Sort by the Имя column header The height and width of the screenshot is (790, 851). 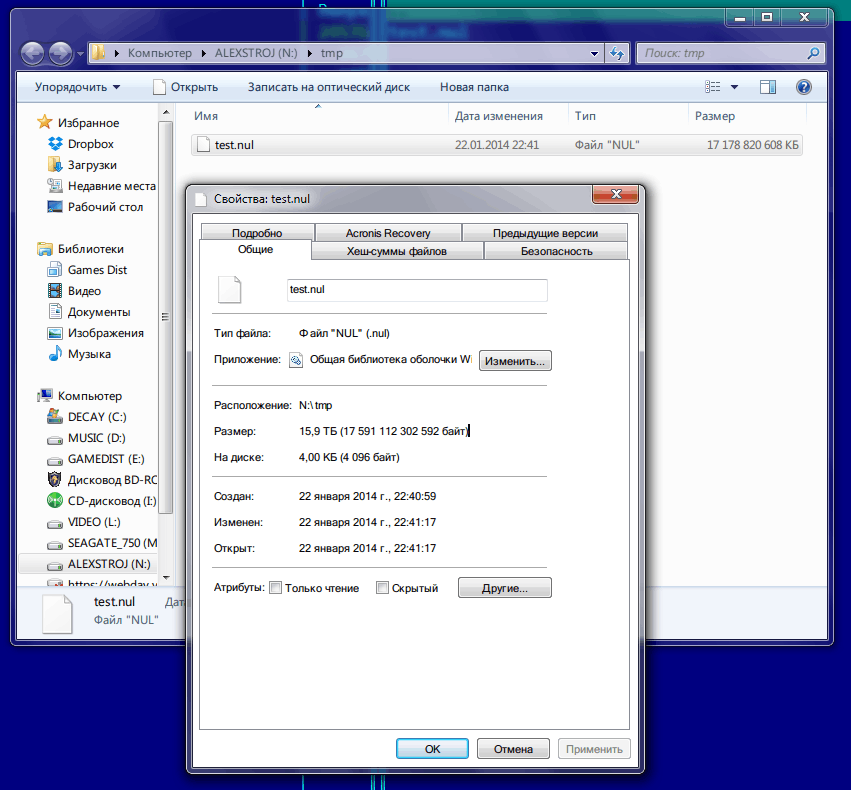[318, 116]
